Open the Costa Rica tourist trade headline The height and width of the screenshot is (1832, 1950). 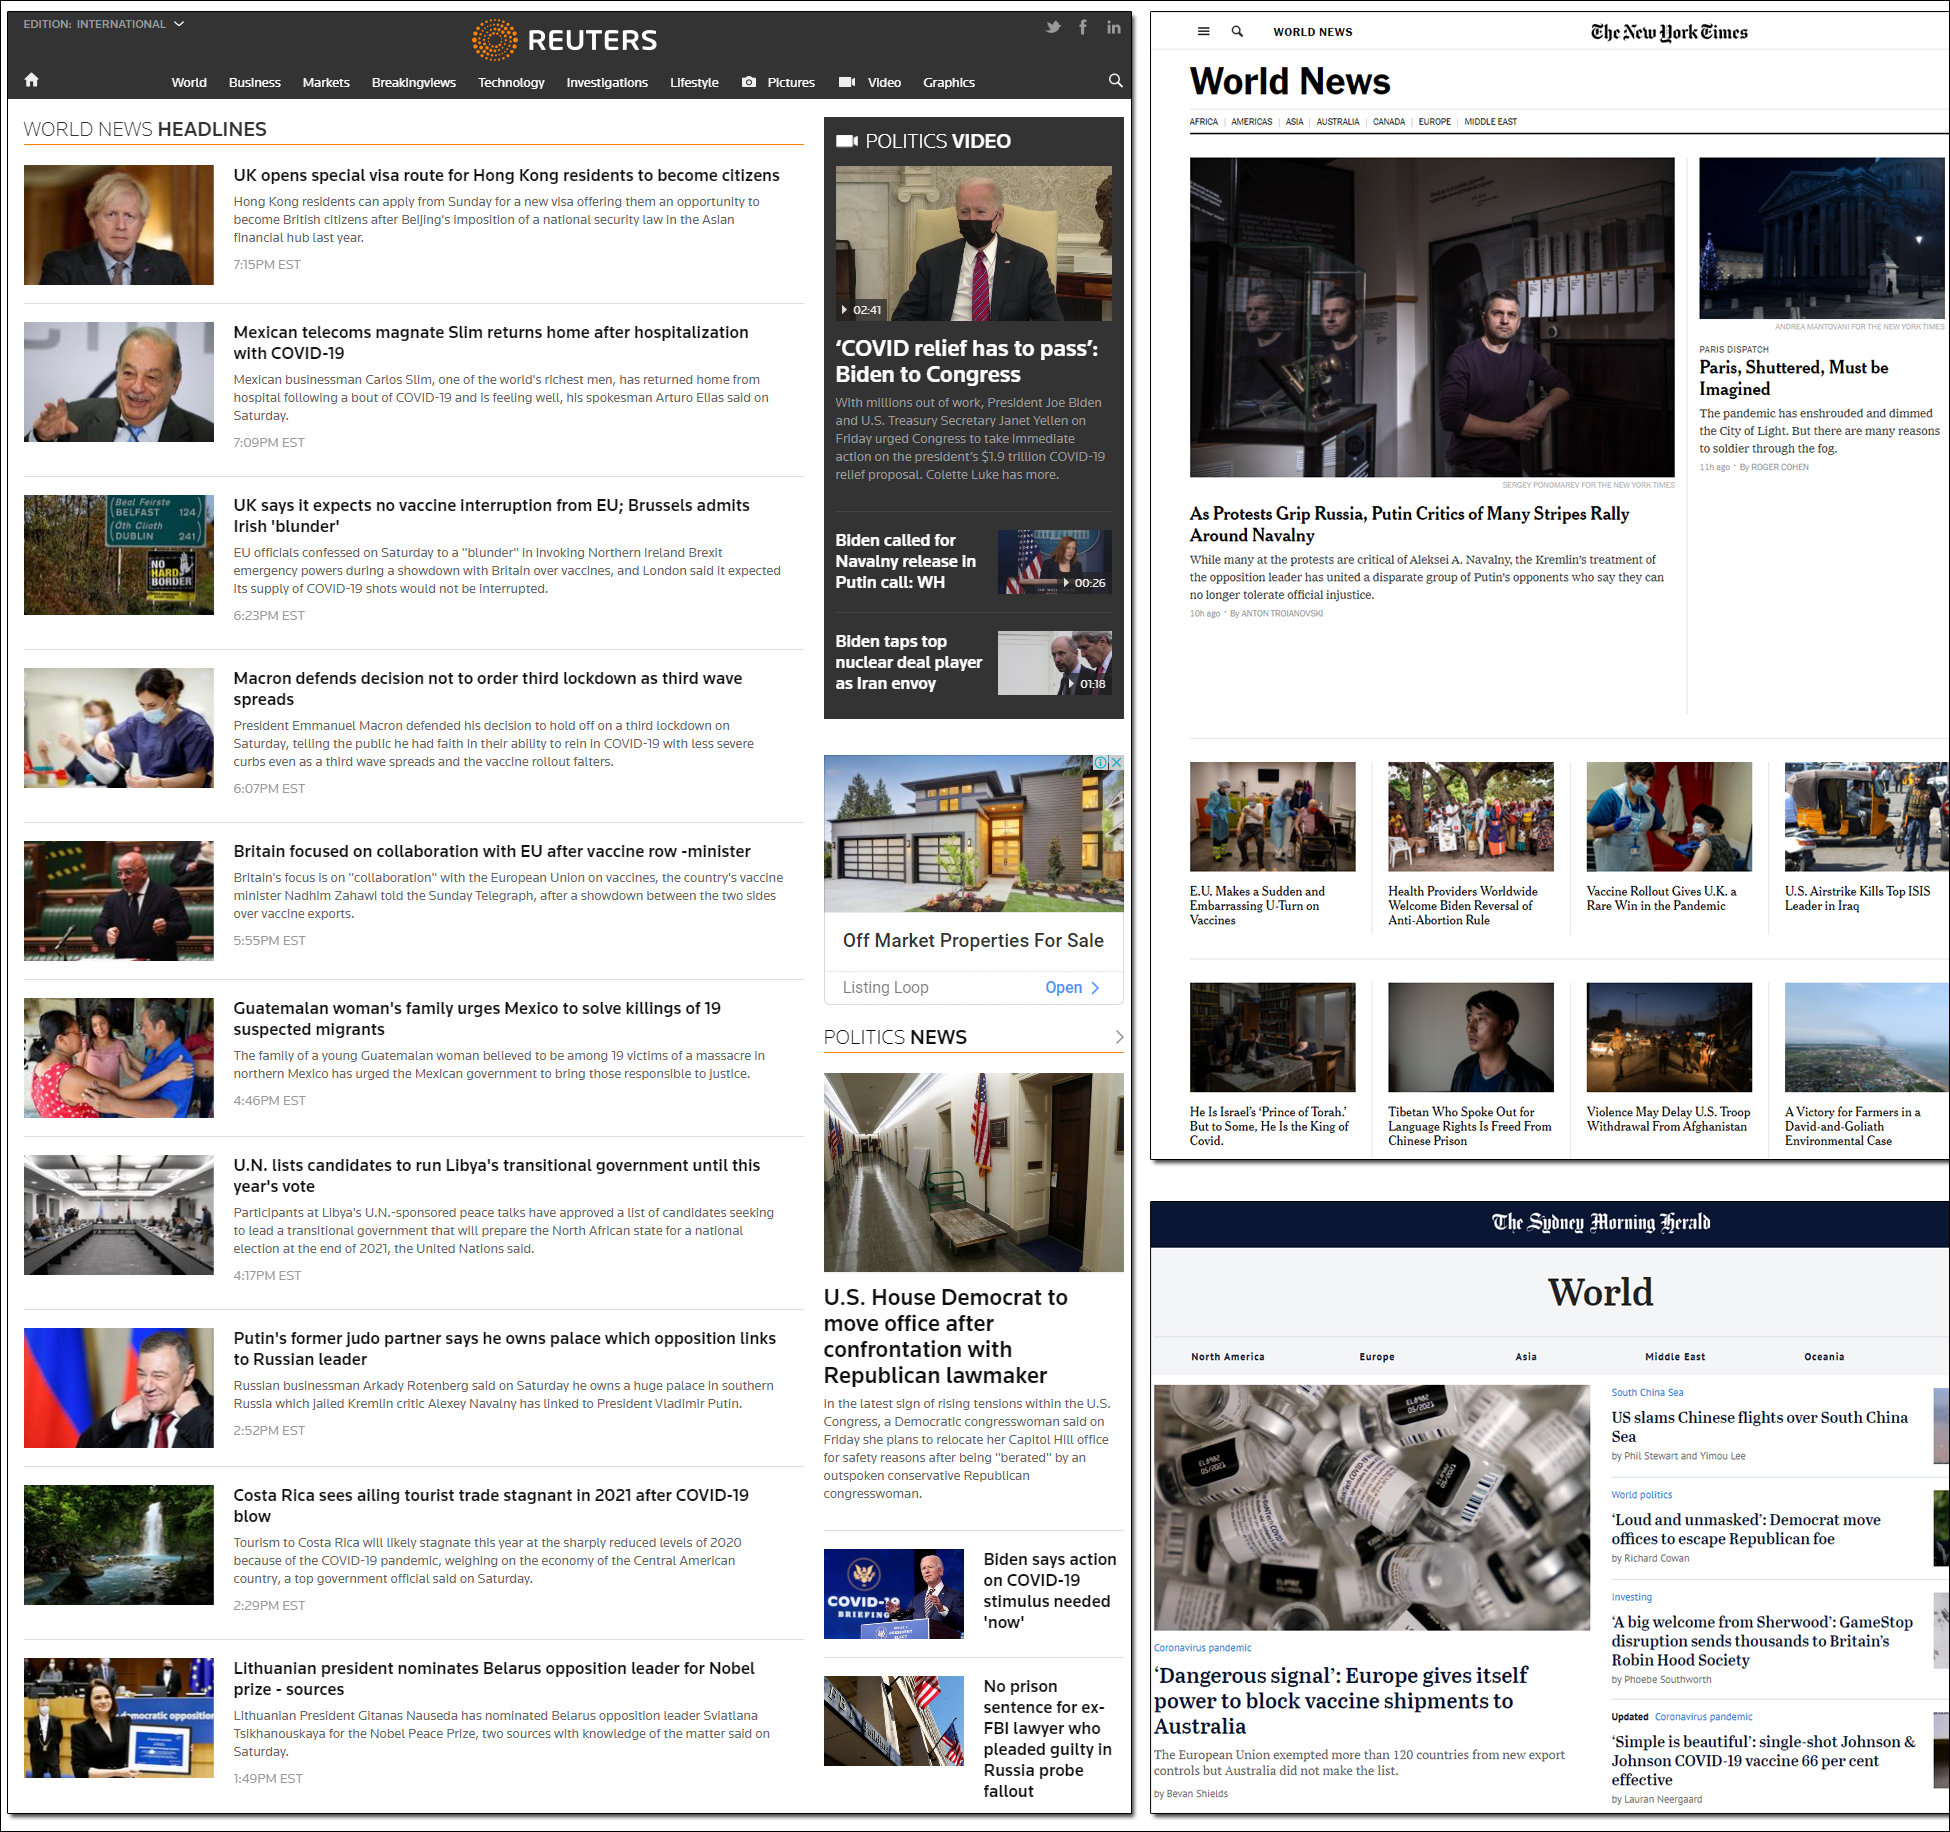point(490,1505)
